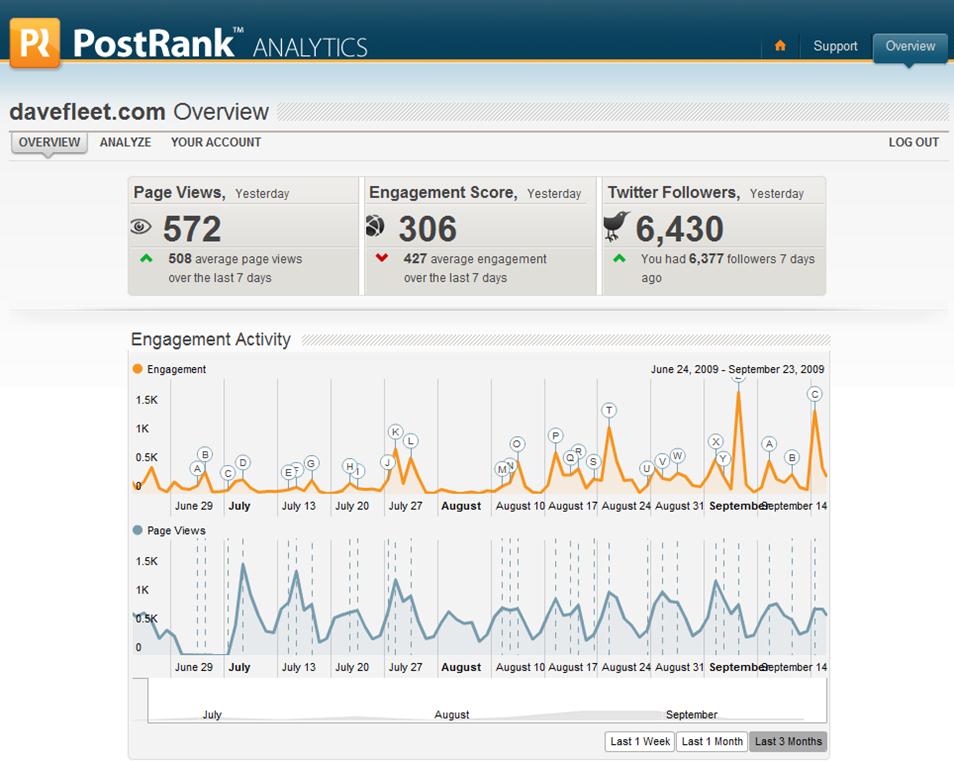Click the green up arrow under Page Views
954x761 pixels.
(x=146, y=259)
